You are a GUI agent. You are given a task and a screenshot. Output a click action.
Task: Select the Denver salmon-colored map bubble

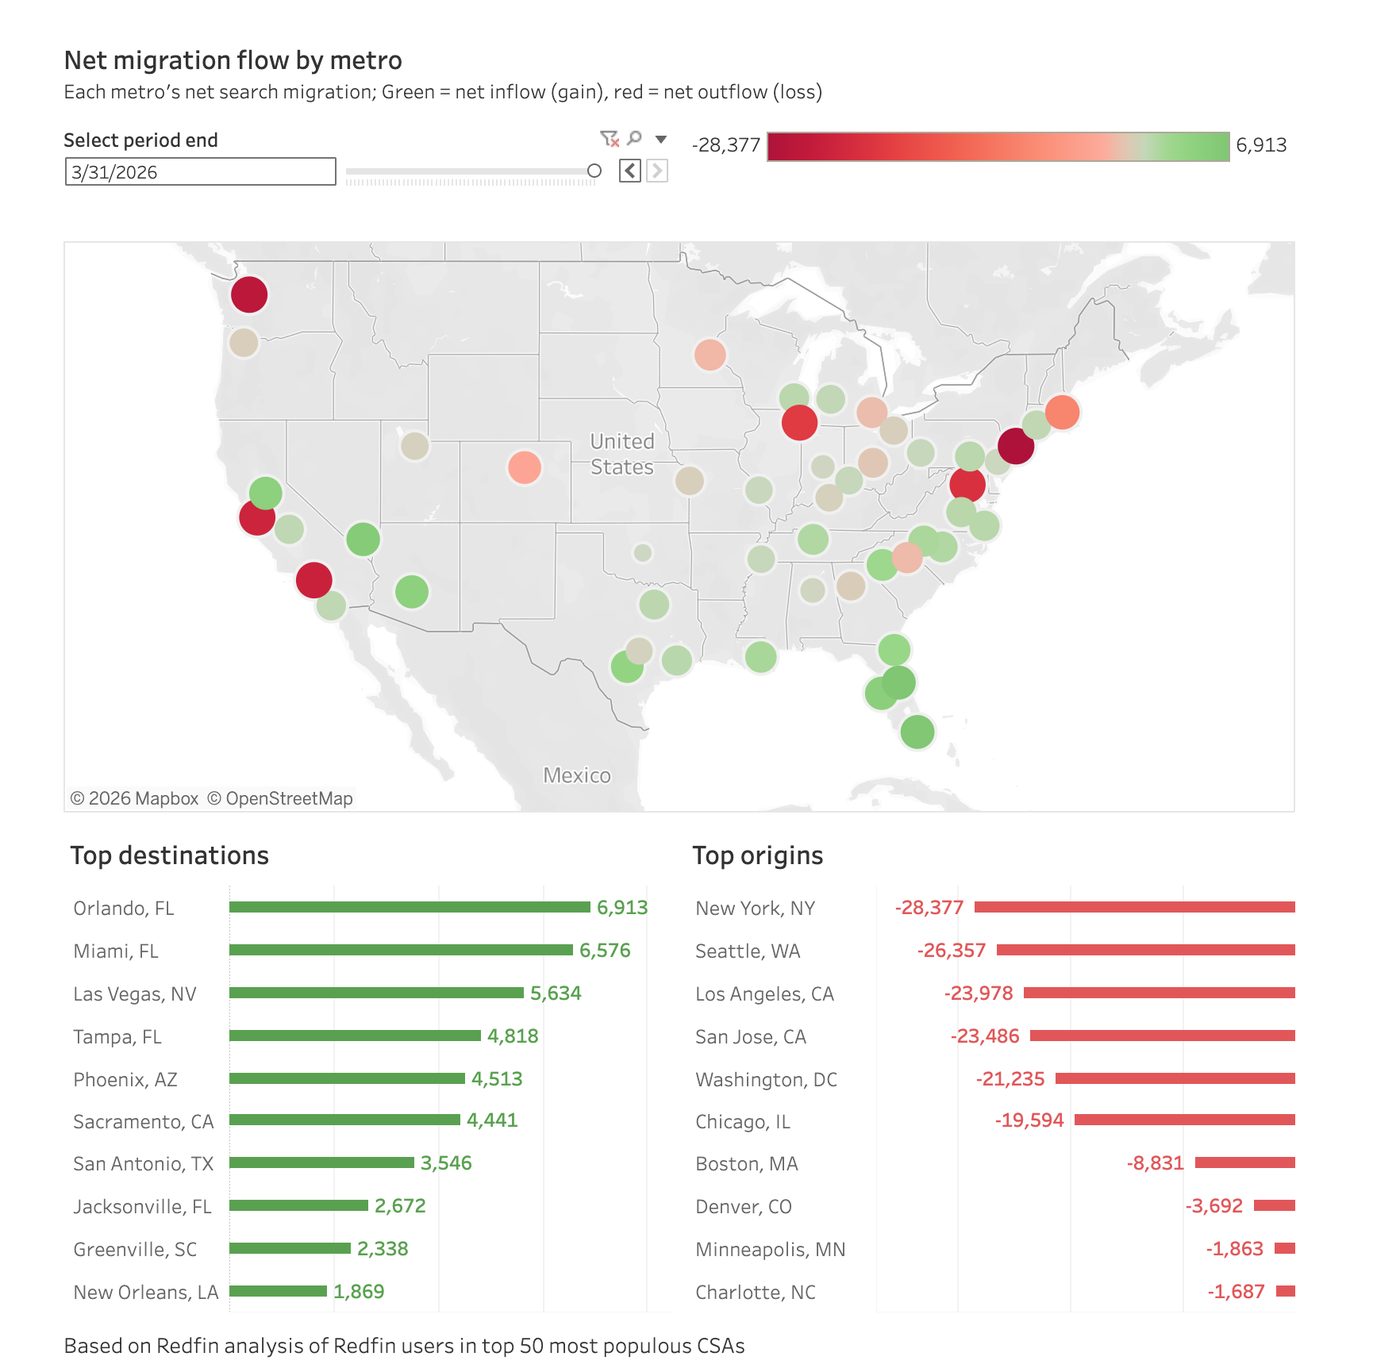click(x=524, y=467)
